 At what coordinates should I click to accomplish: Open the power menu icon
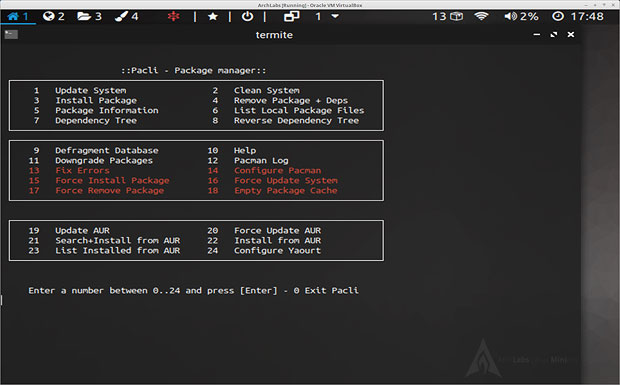point(248,16)
